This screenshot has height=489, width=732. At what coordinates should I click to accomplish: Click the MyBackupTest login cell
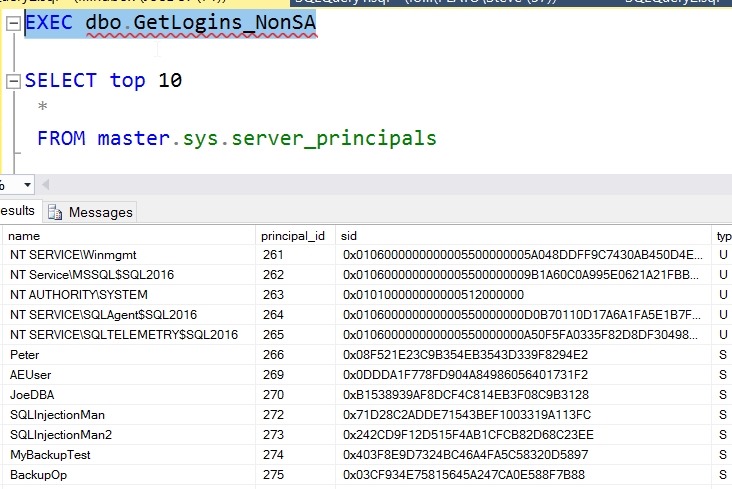click(x=50, y=455)
